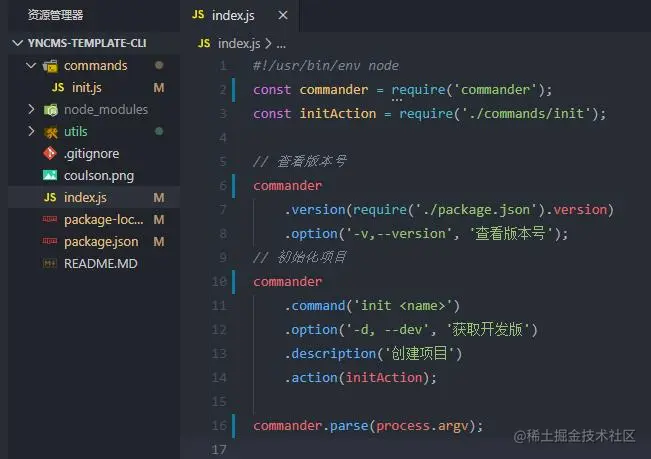Screen dimensions: 651x459
Task: Open coulson.png from the file tree
Action: [99, 176]
